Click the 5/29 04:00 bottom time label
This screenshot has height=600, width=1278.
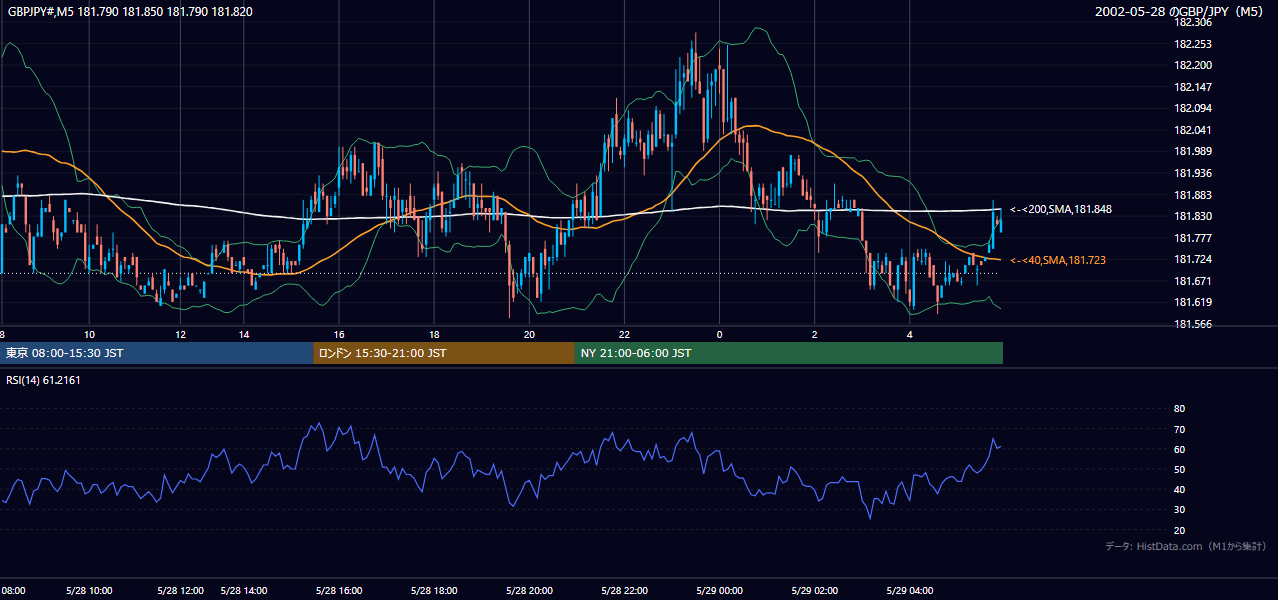(x=909, y=590)
